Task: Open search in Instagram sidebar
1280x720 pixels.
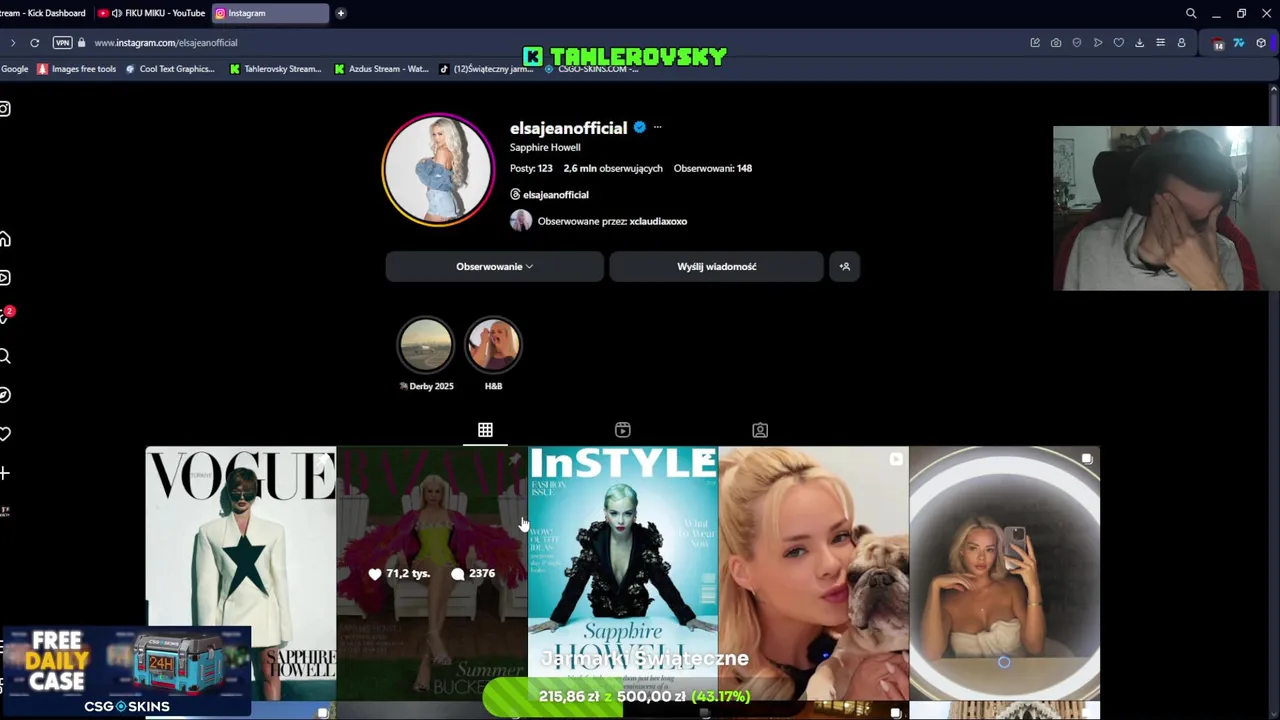Action: point(5,356)
